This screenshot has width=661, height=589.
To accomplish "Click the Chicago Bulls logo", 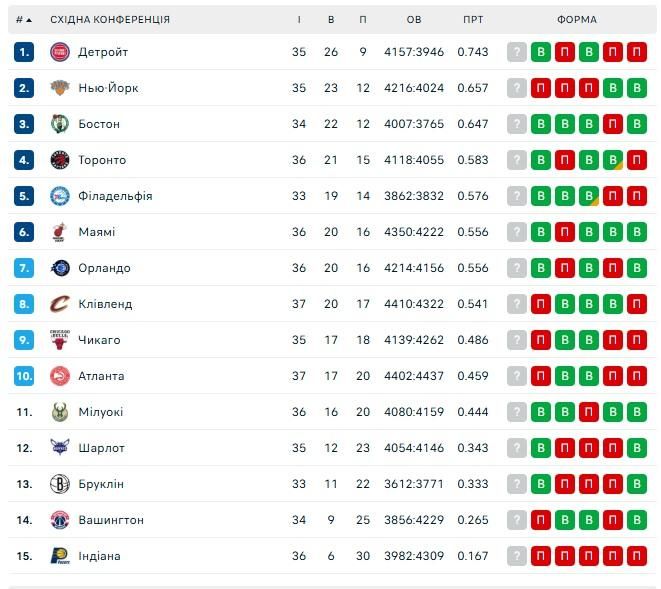I will click(60, 340).
